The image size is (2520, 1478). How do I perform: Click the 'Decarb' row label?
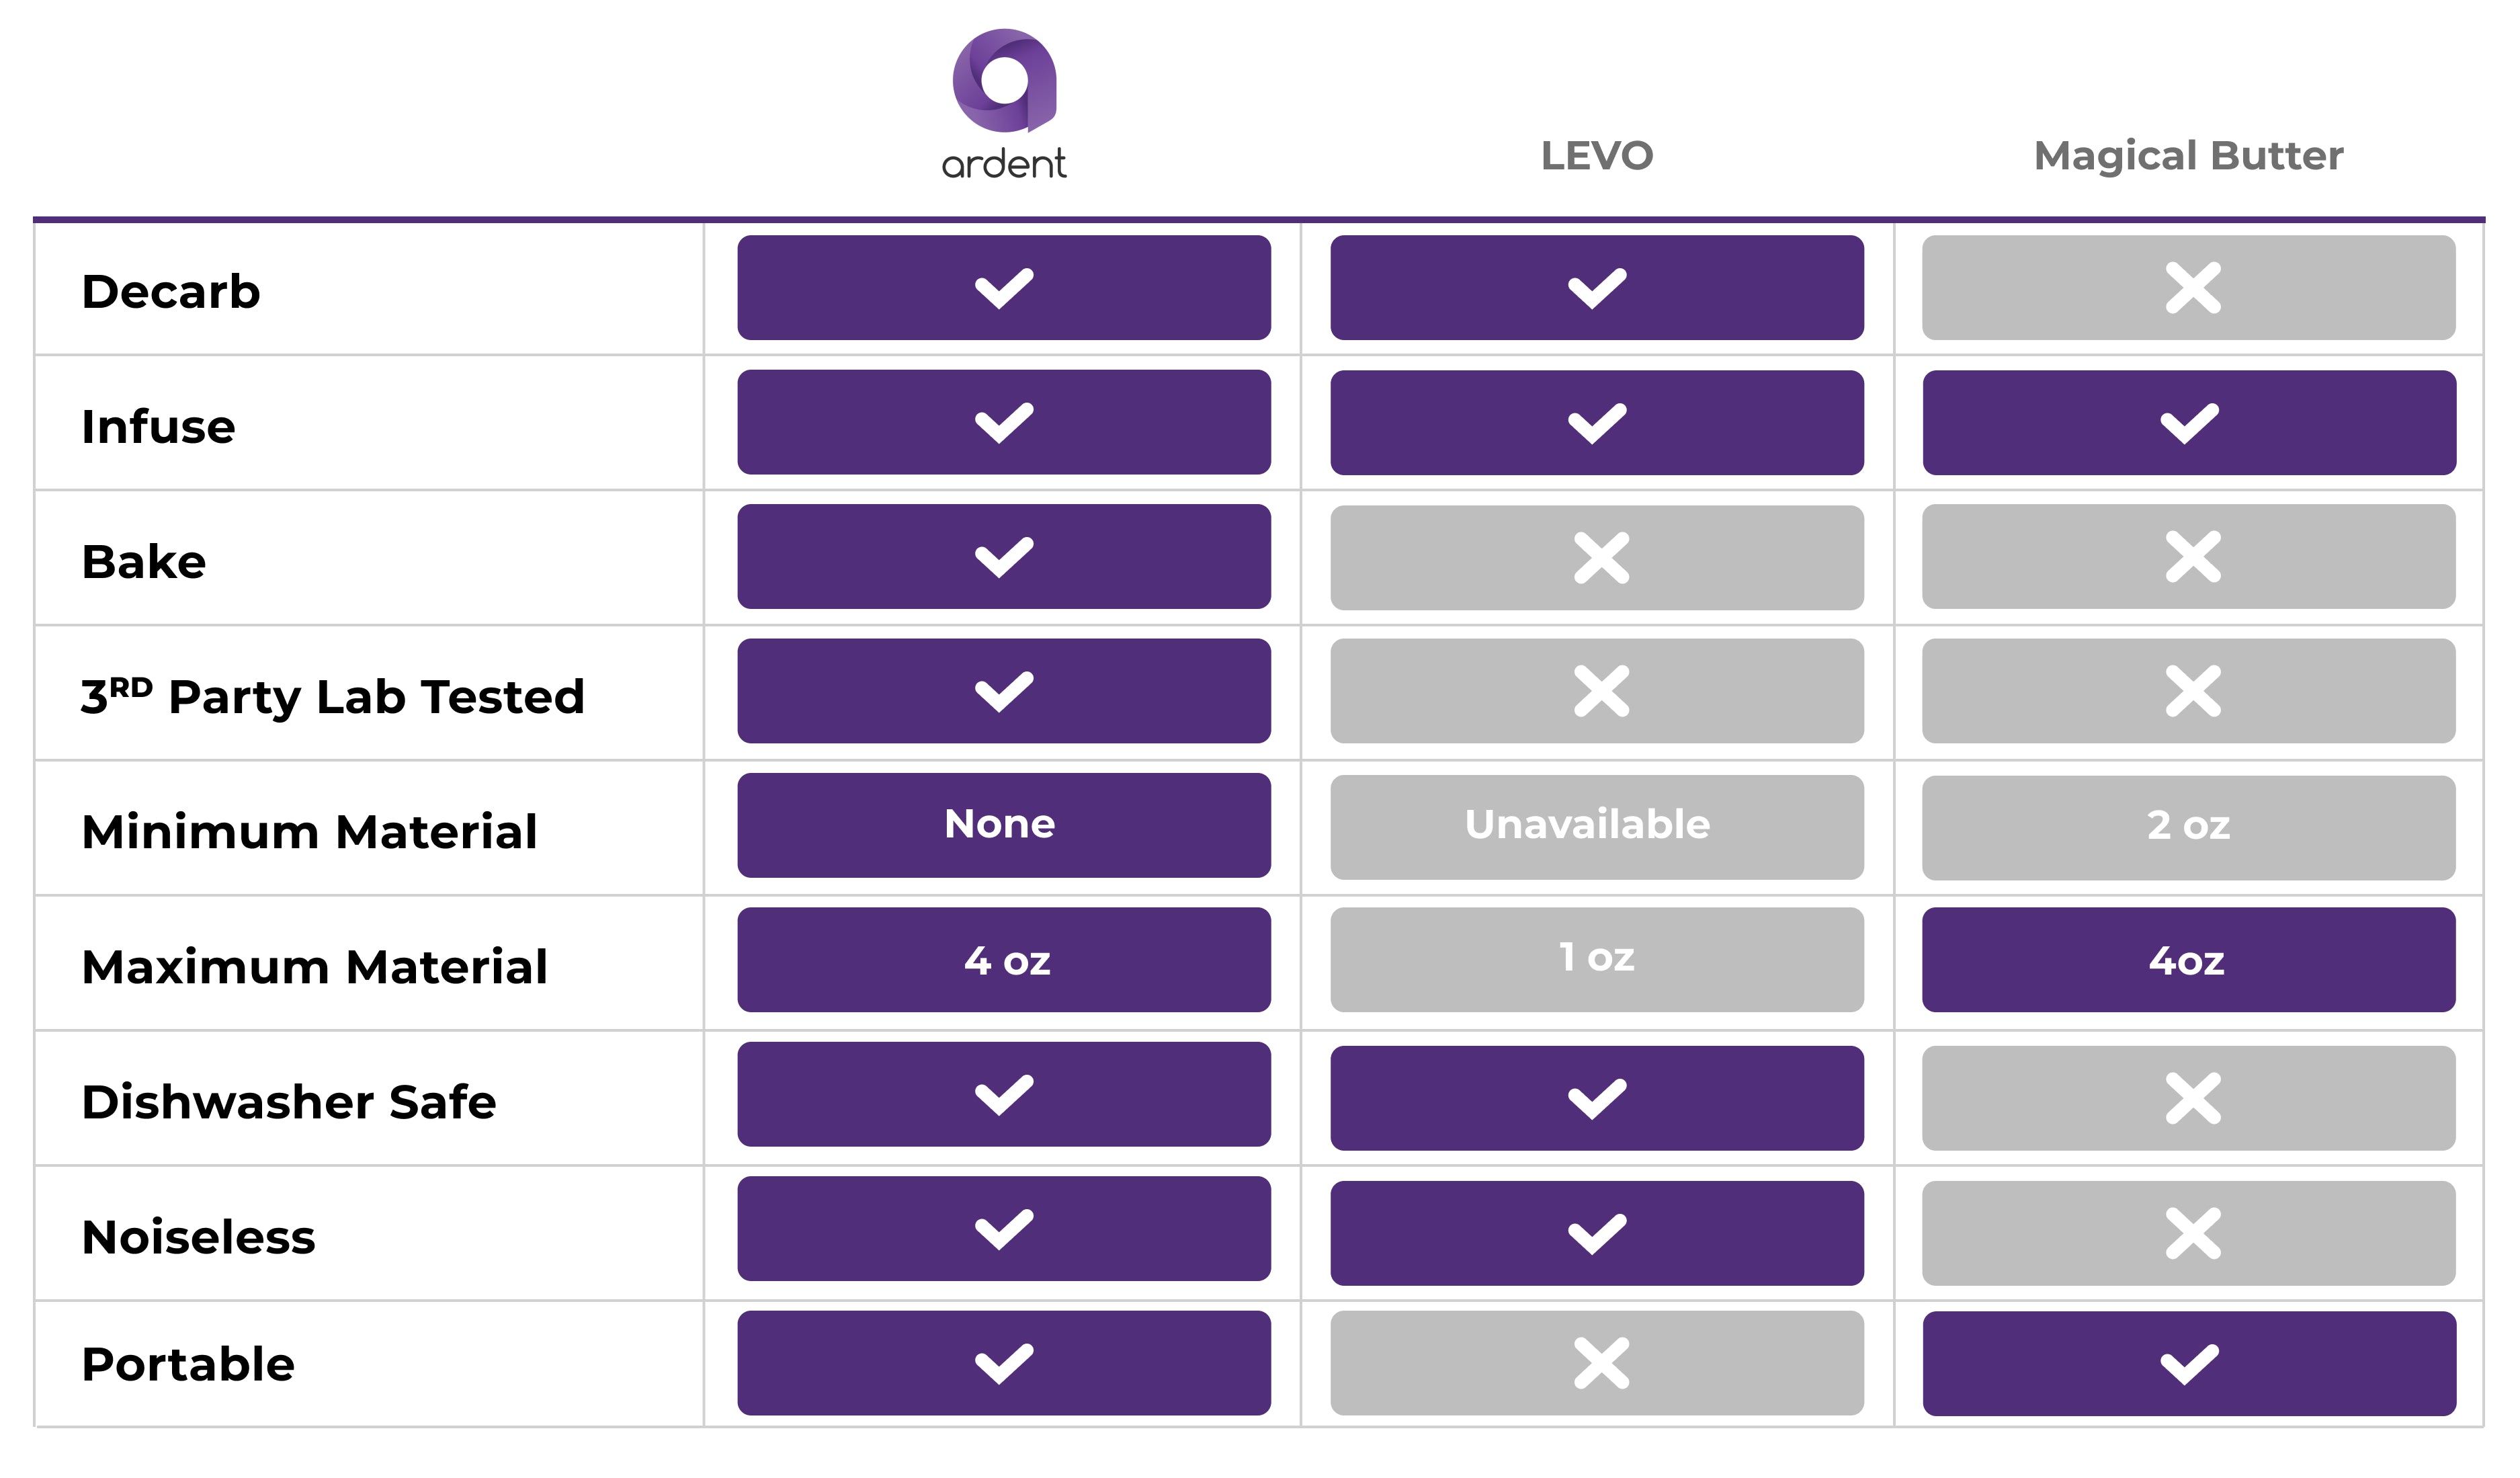(171, 292)
